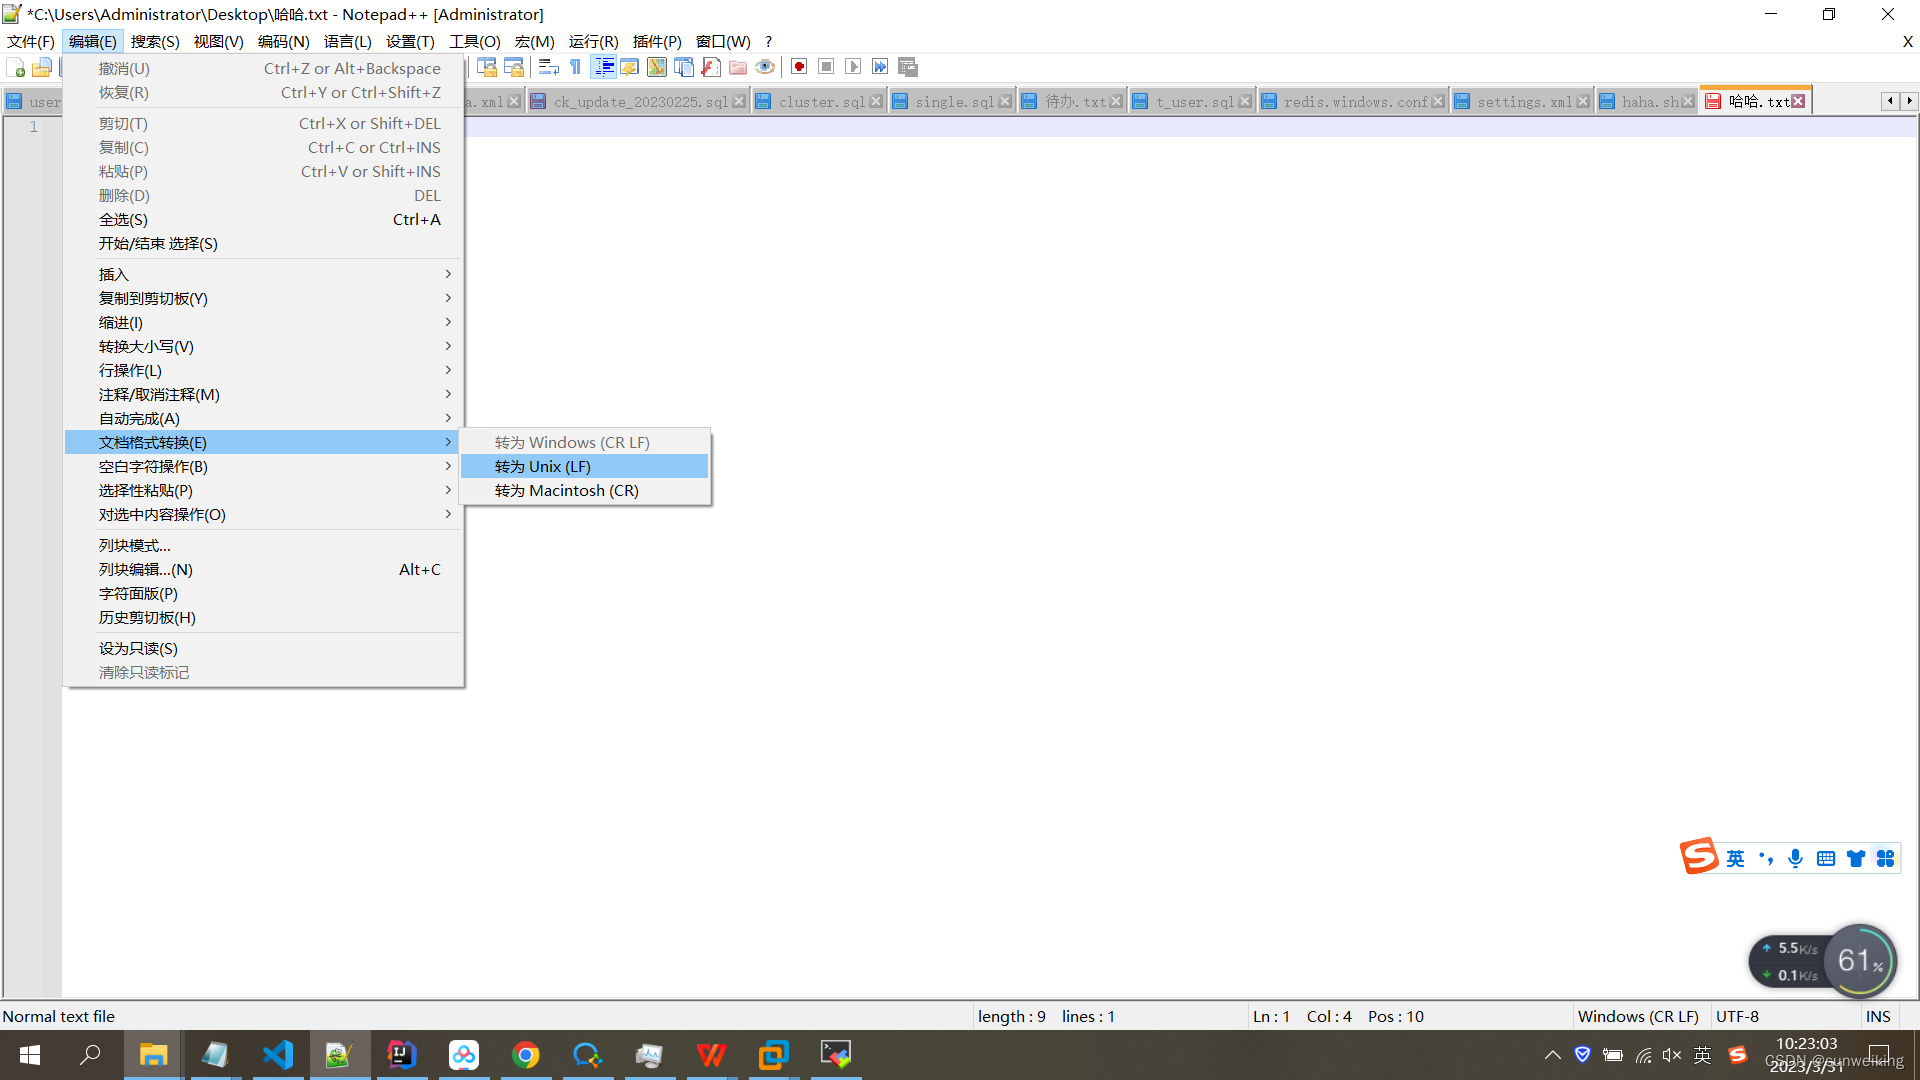Open the 视图(V) menu
The width and height of the screenshot is (1920, 1080).
[219, 41]
